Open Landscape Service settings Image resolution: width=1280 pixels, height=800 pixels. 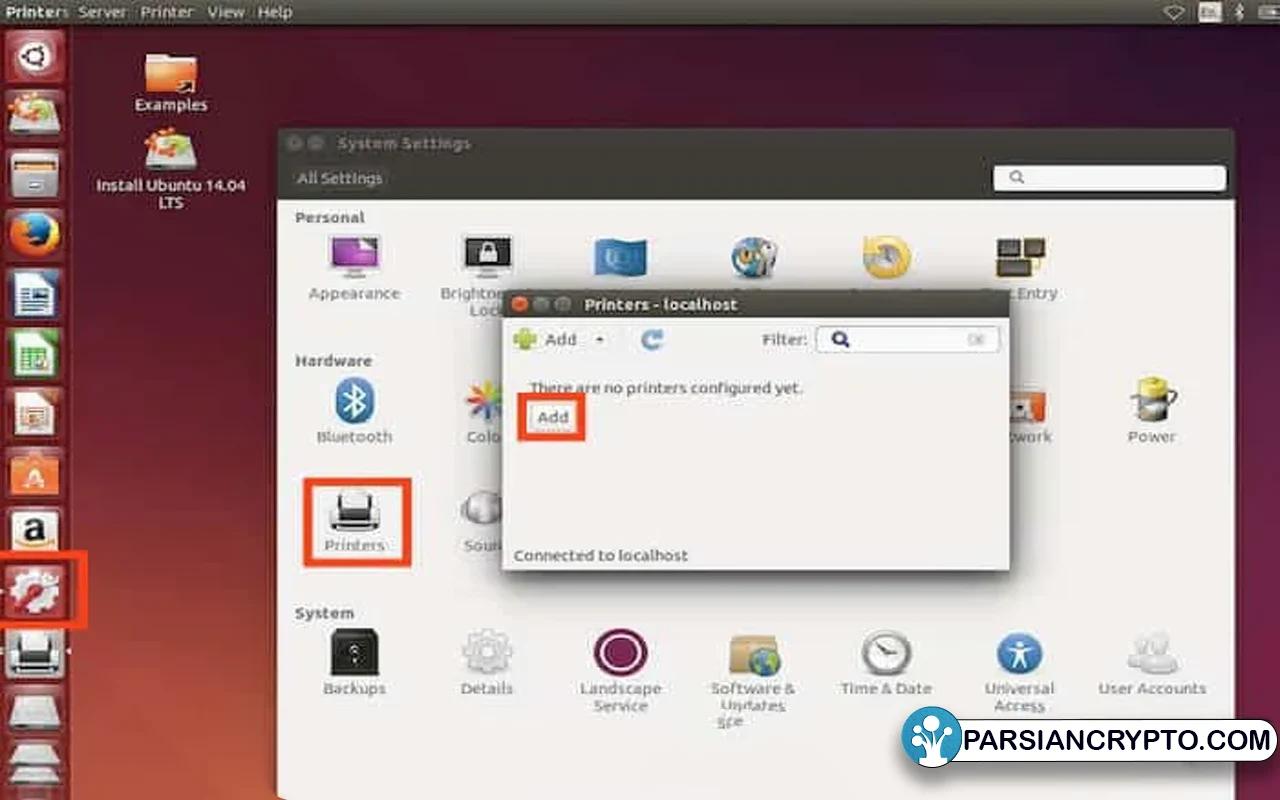620,670
